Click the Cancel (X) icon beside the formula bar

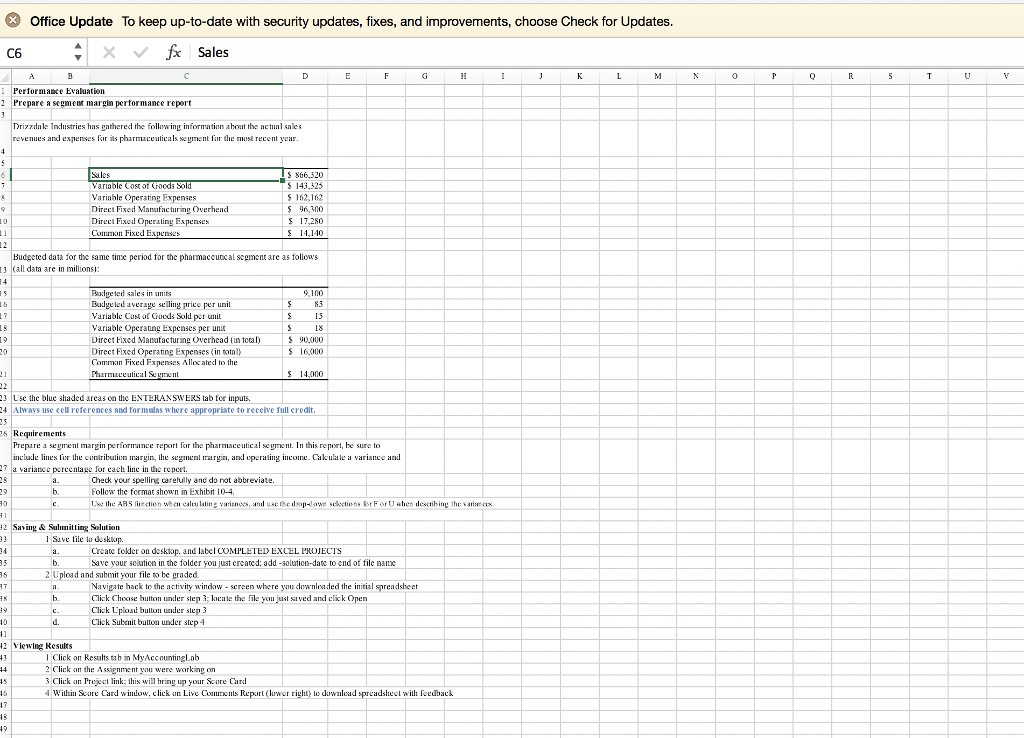click(x=109, y=52)
